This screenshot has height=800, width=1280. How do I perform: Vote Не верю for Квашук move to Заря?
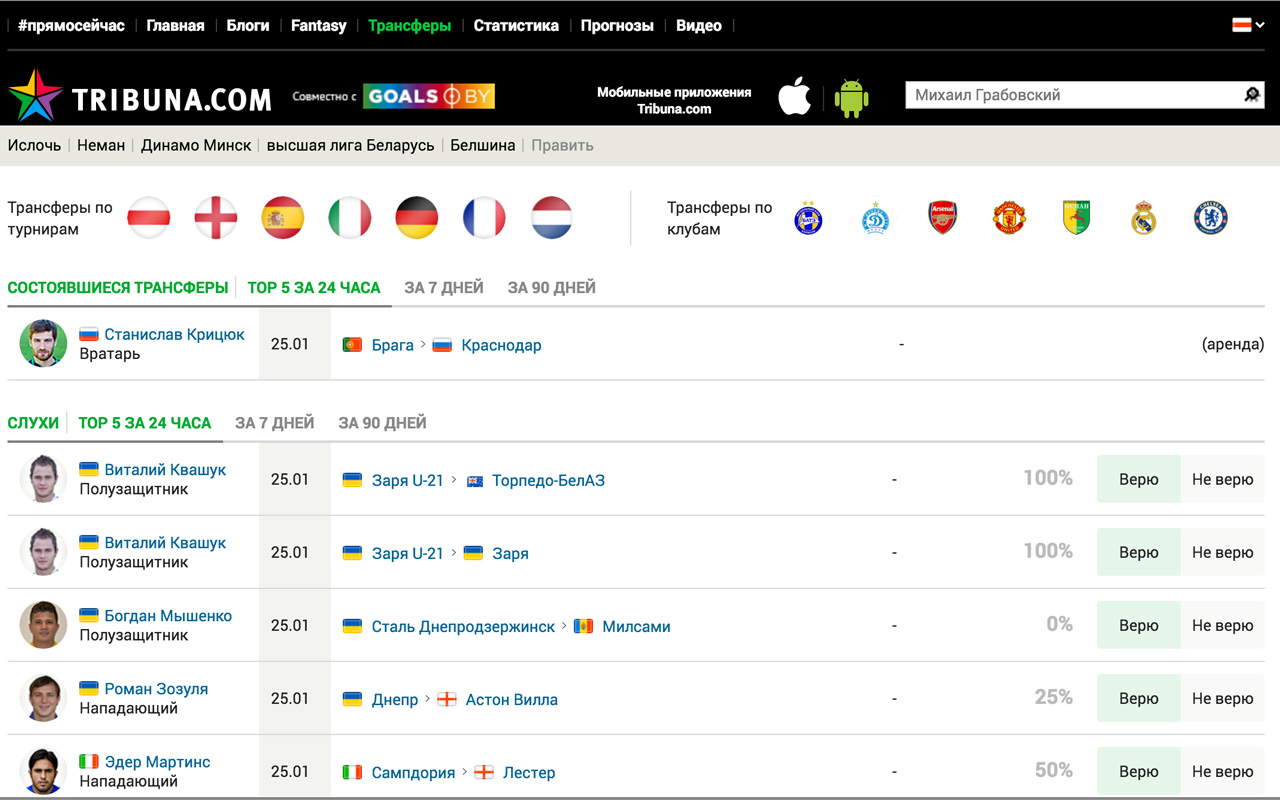pyautogui.click(x=1223, y=552)
